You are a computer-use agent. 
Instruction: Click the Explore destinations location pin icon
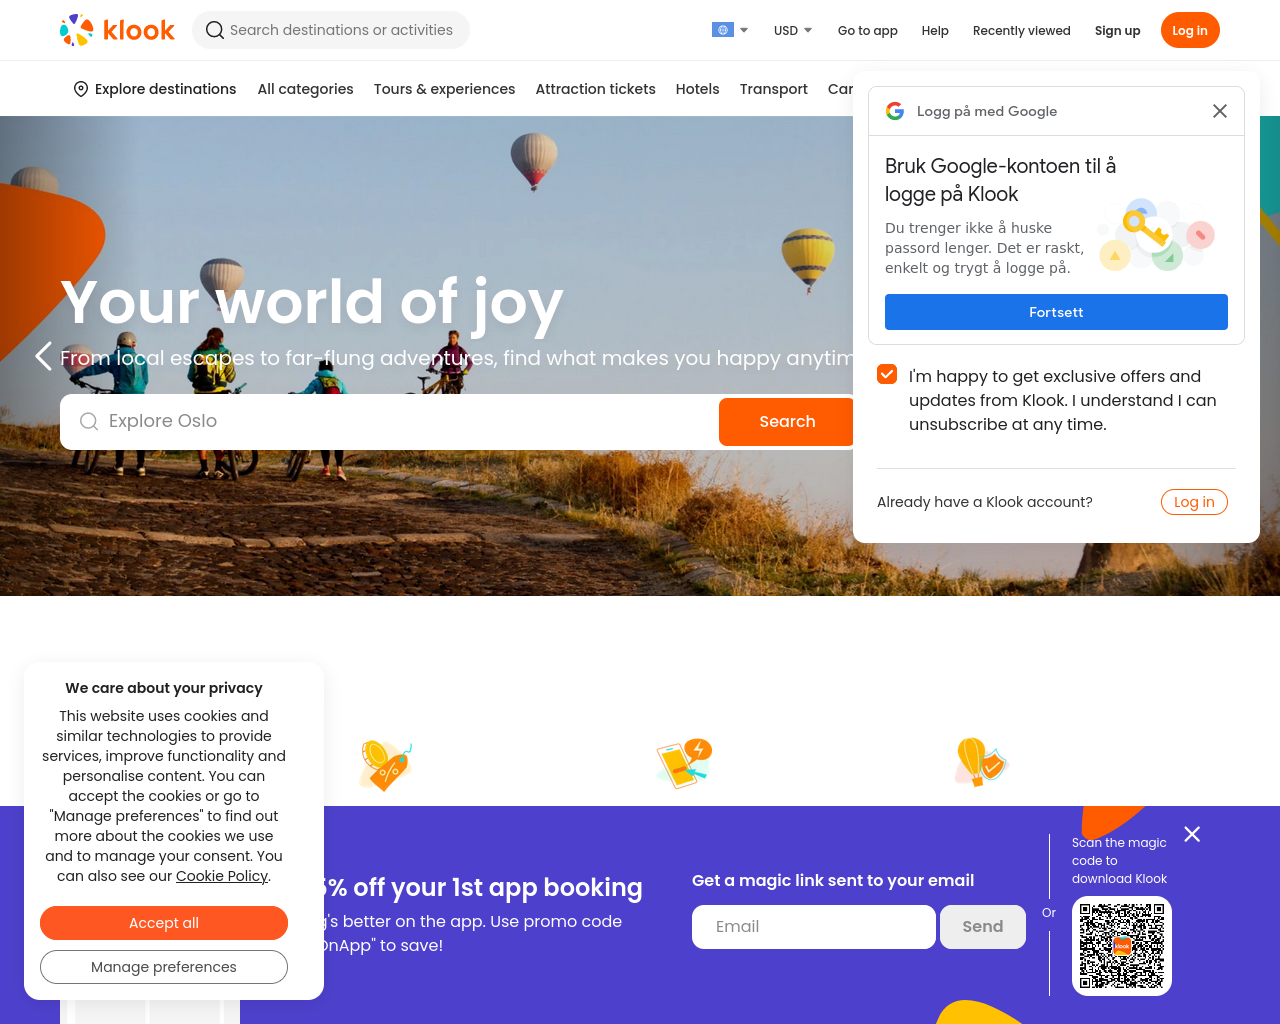click(81, 89)
